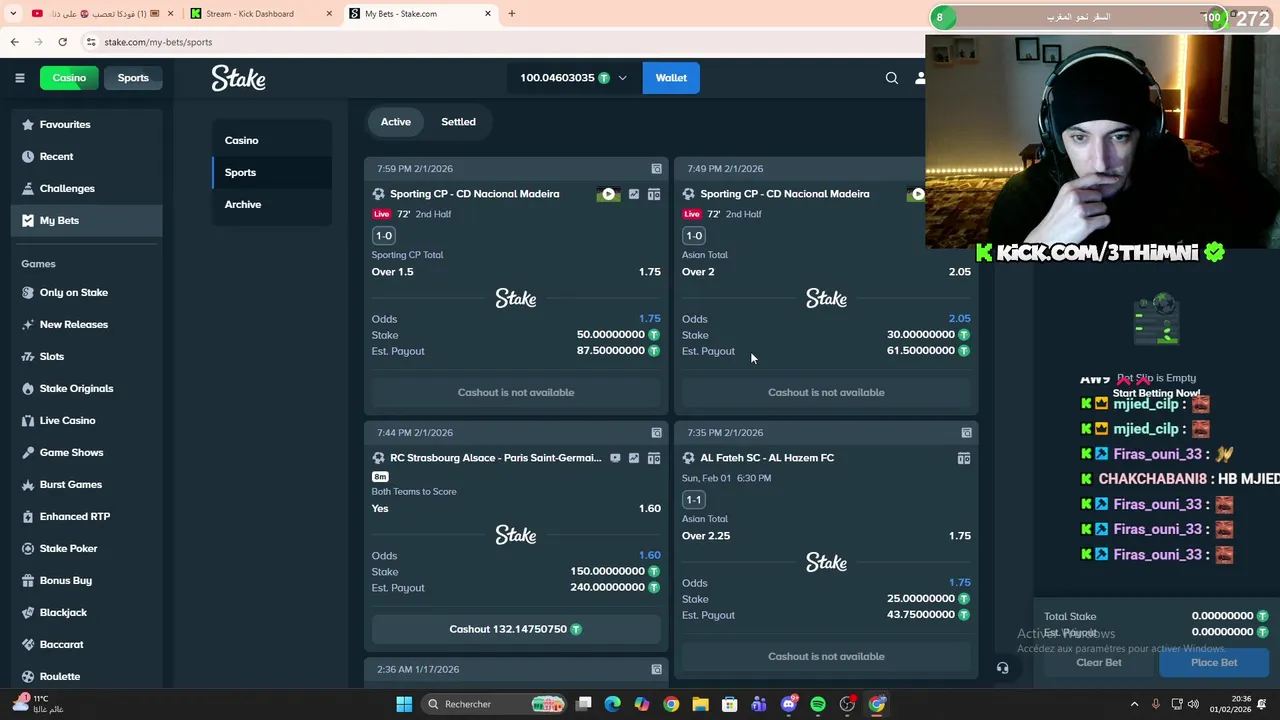Open Live Casino in sidebar
The height and width of the screenshot is (720, 1280).
point(86,420)
